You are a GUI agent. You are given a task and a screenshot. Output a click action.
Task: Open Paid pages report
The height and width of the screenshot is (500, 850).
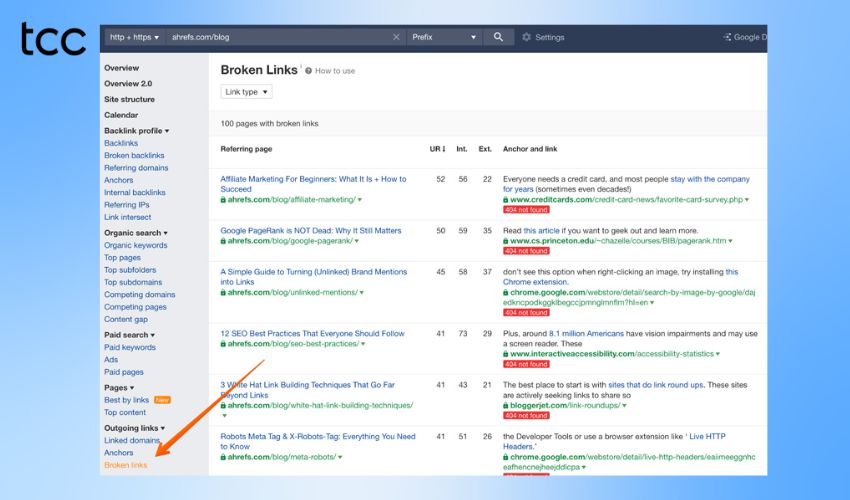pos(124,372)
